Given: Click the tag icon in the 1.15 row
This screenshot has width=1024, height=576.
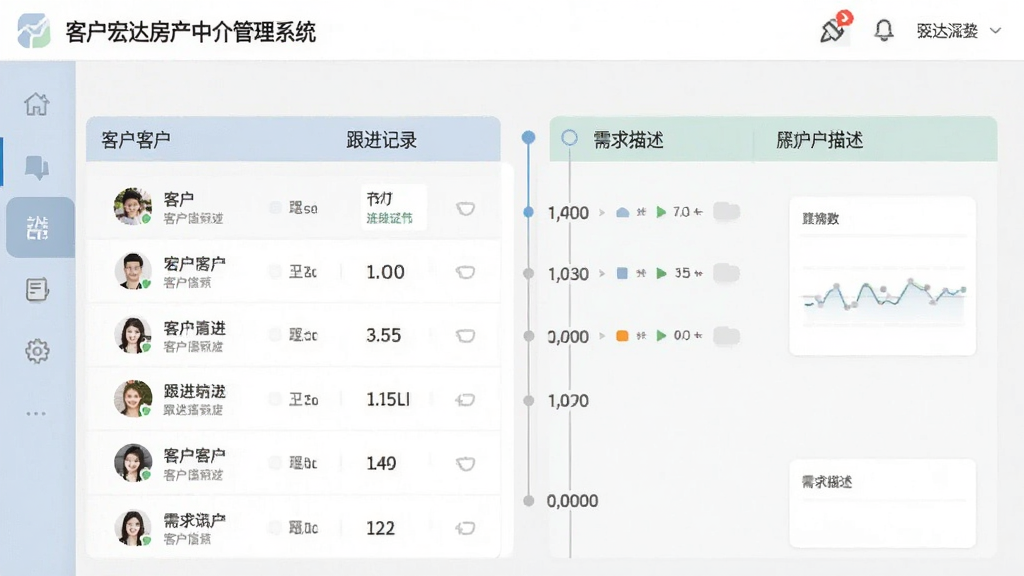Looking at the screenshot, I should [x=465, y=400].
